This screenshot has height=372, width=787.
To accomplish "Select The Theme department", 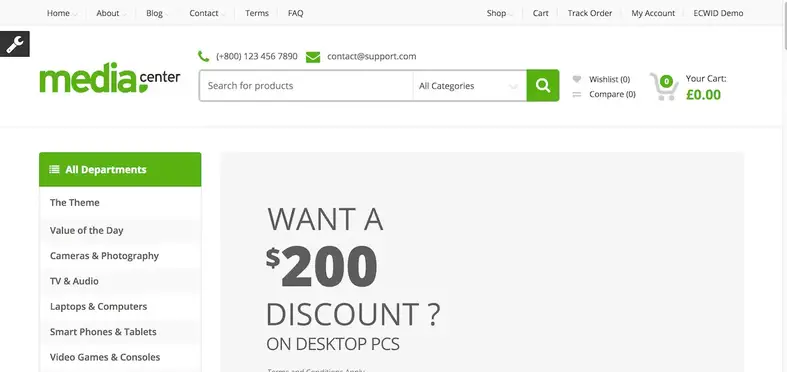I will pos(75,202).
